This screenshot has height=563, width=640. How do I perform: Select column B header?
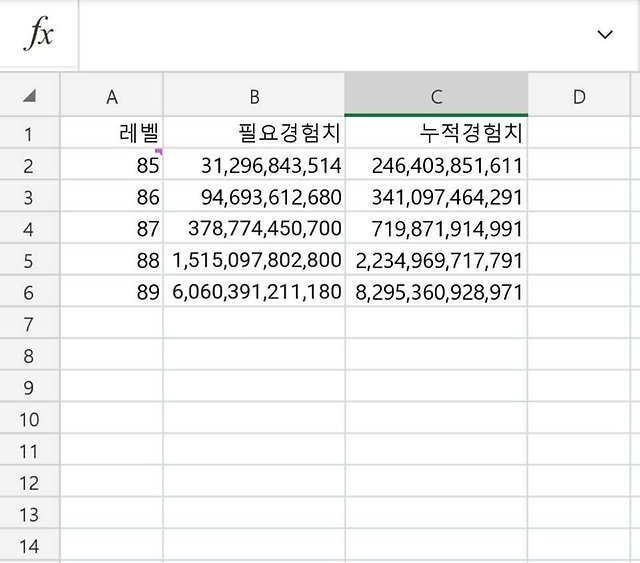[x=254, y=97]
